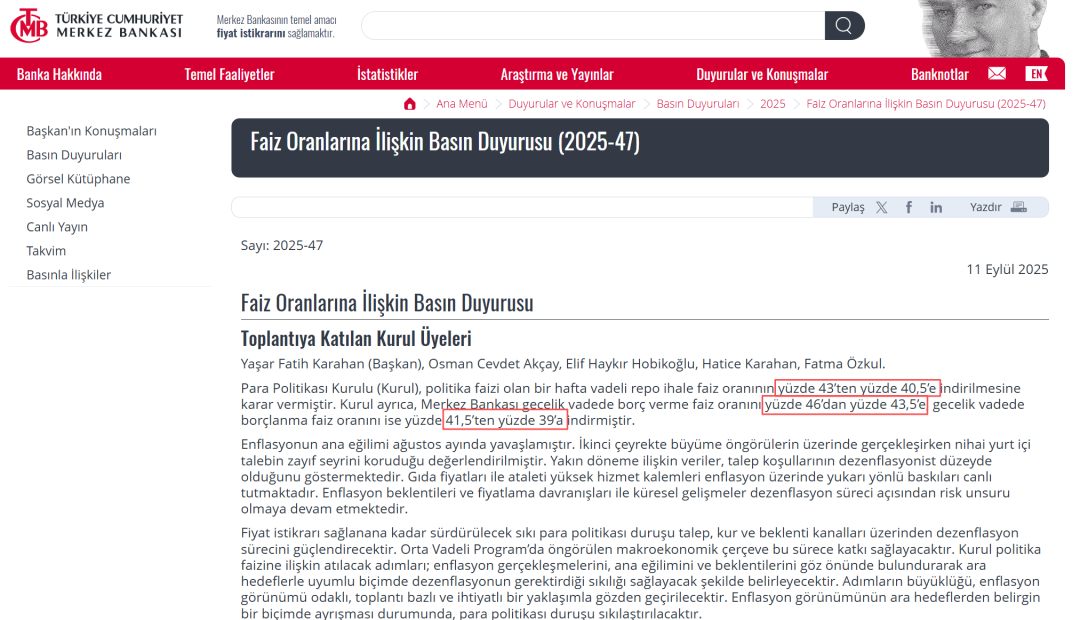Open the İstatistikler menu
Screen dimensions: 1080x620
point(387,75)
